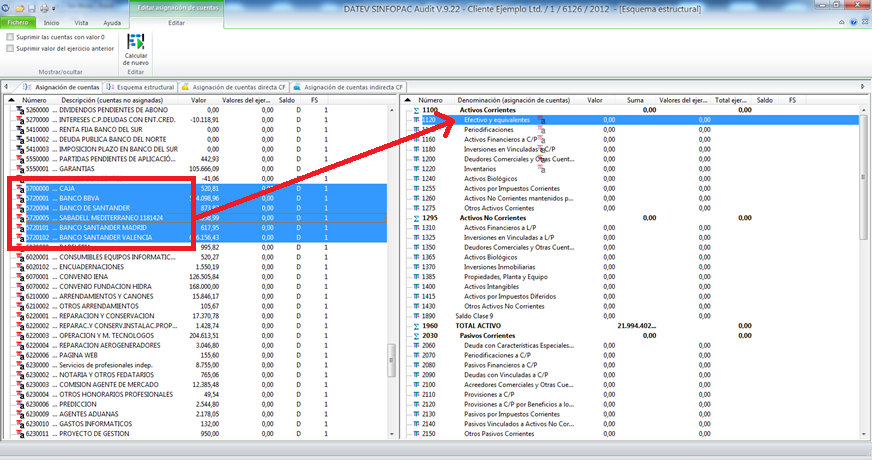Click account icon of 5550001 GARANTIAS row
This screenshot has width=872, height=460.
click(x=20, y=169)
